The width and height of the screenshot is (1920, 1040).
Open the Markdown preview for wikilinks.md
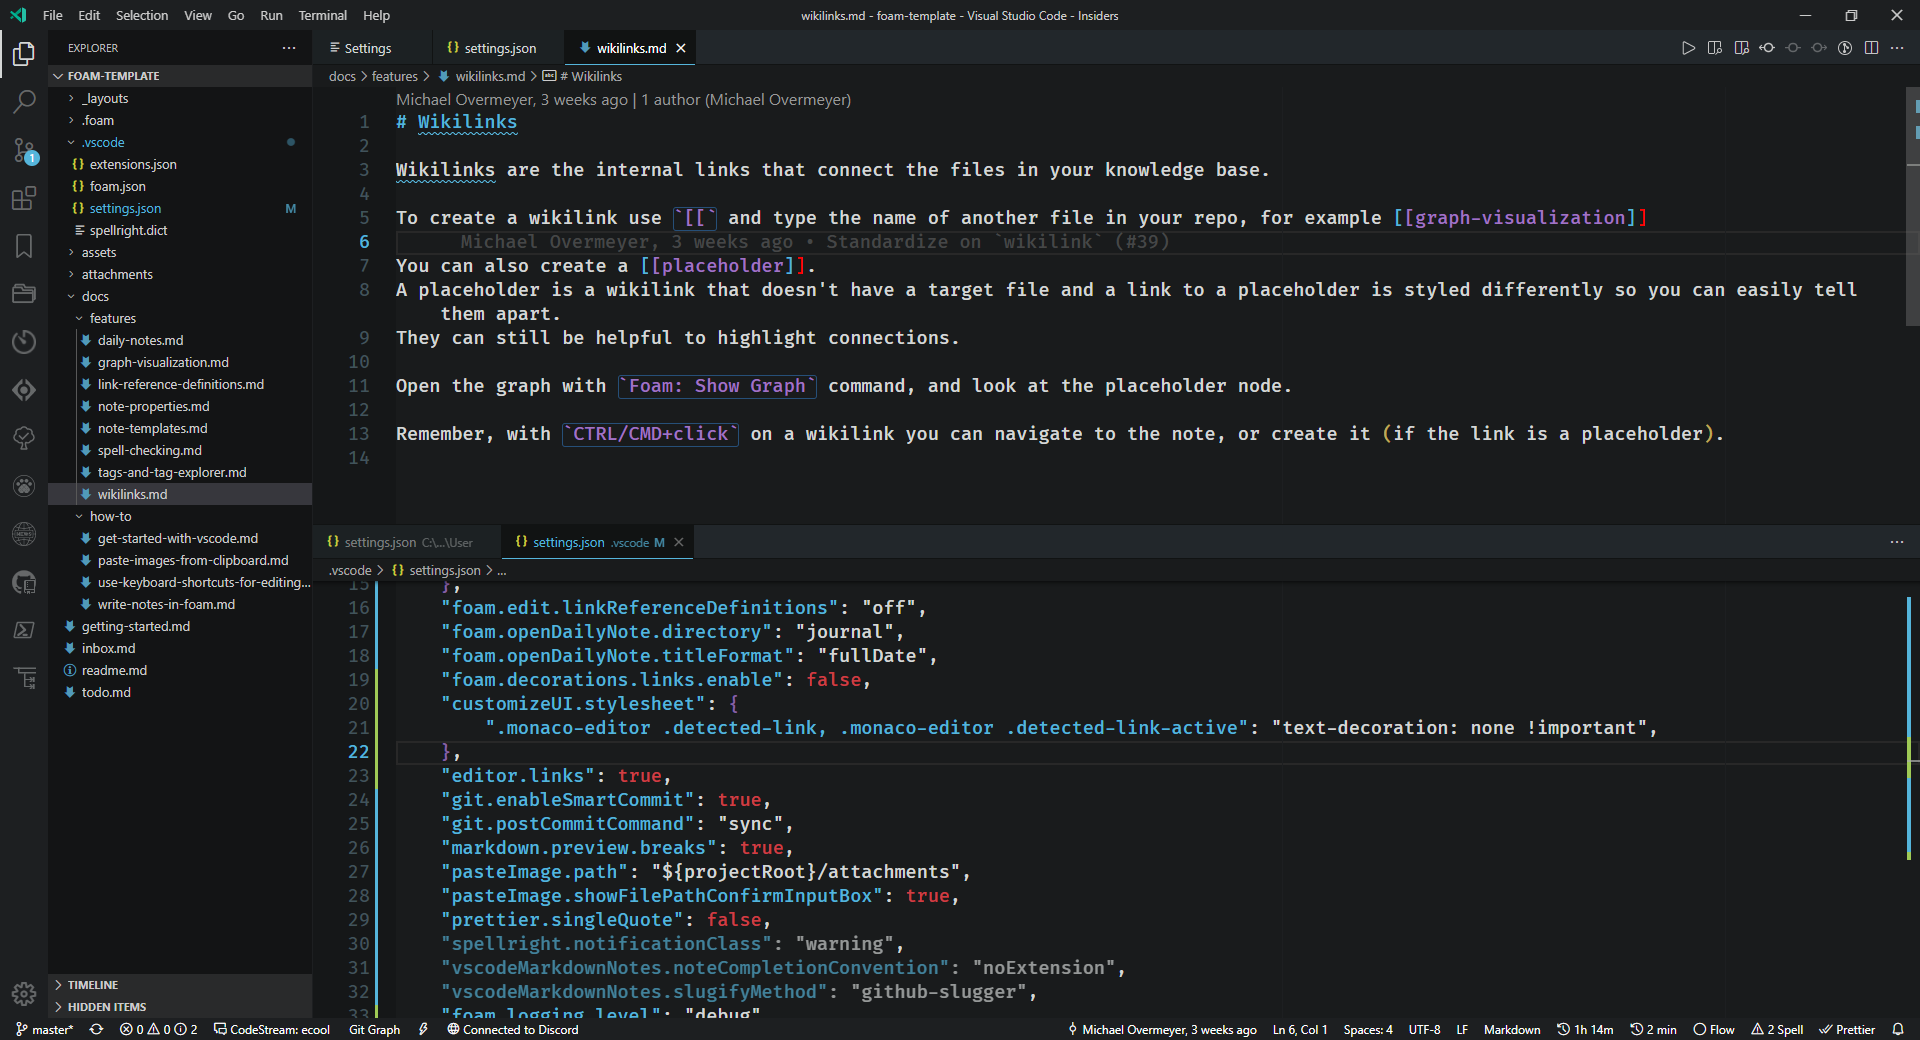1716,47
